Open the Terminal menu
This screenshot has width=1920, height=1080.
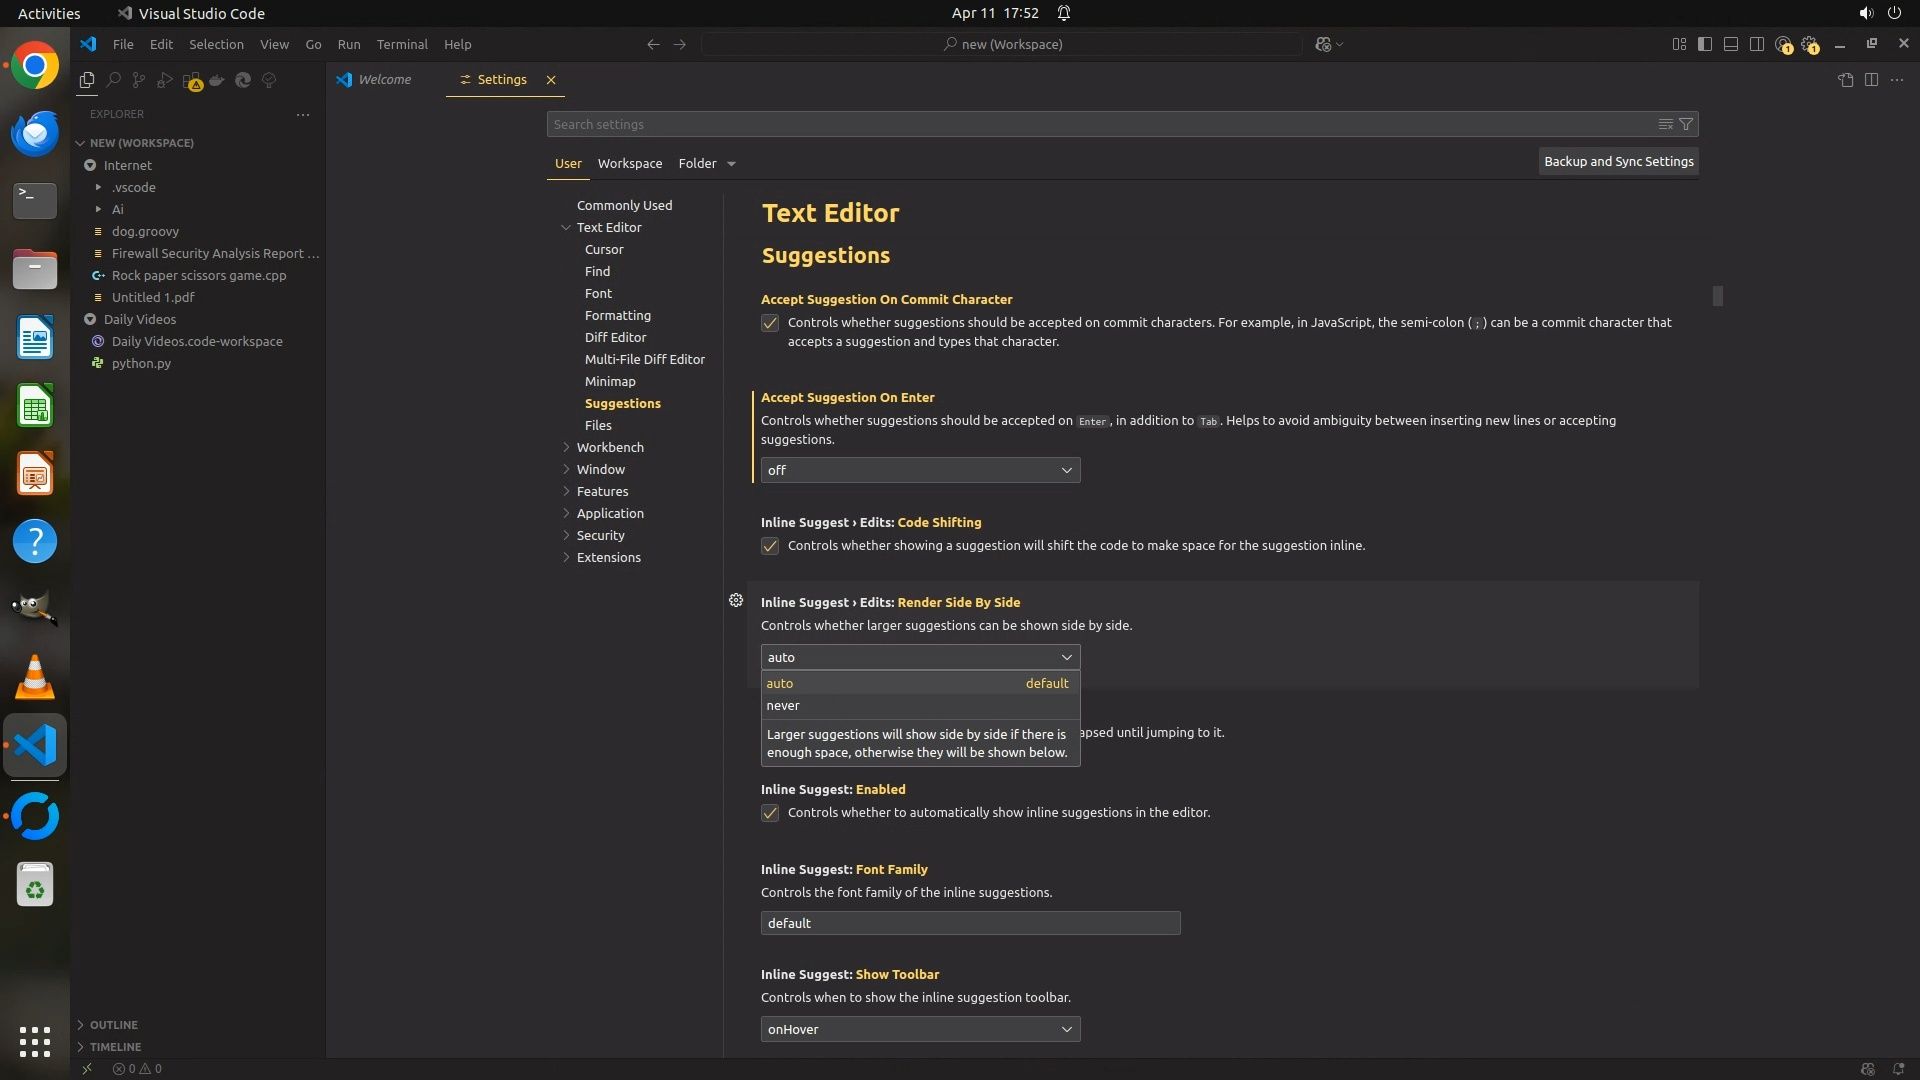click(402, 44)
